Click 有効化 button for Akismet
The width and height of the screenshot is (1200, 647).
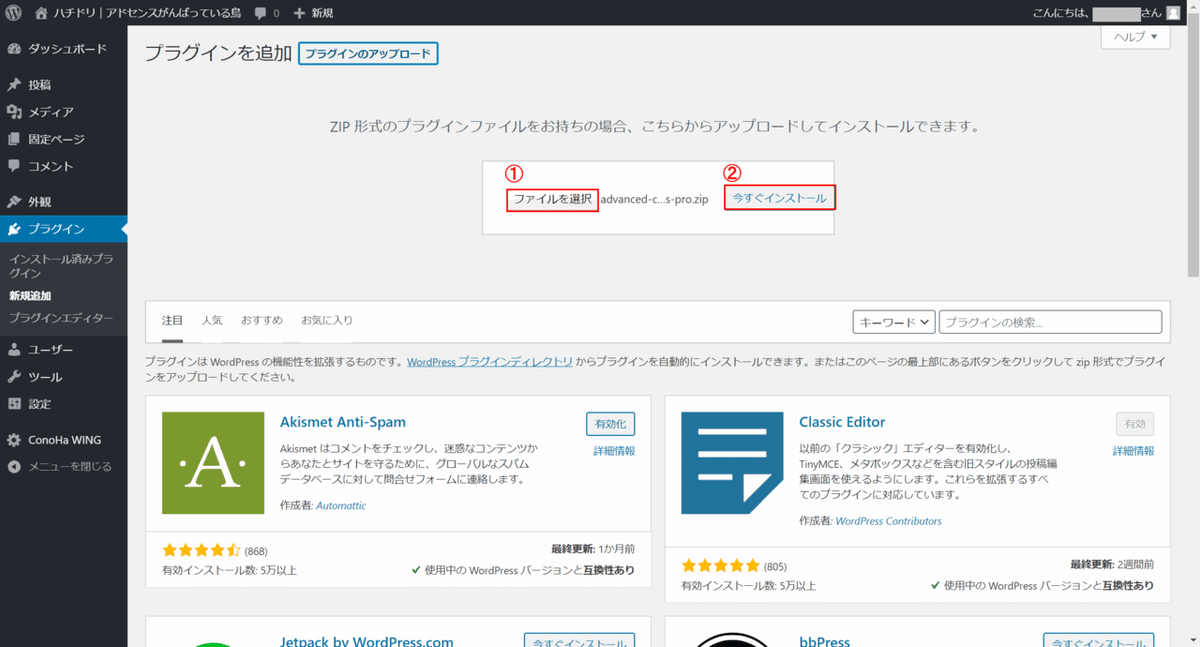[610, 424]
